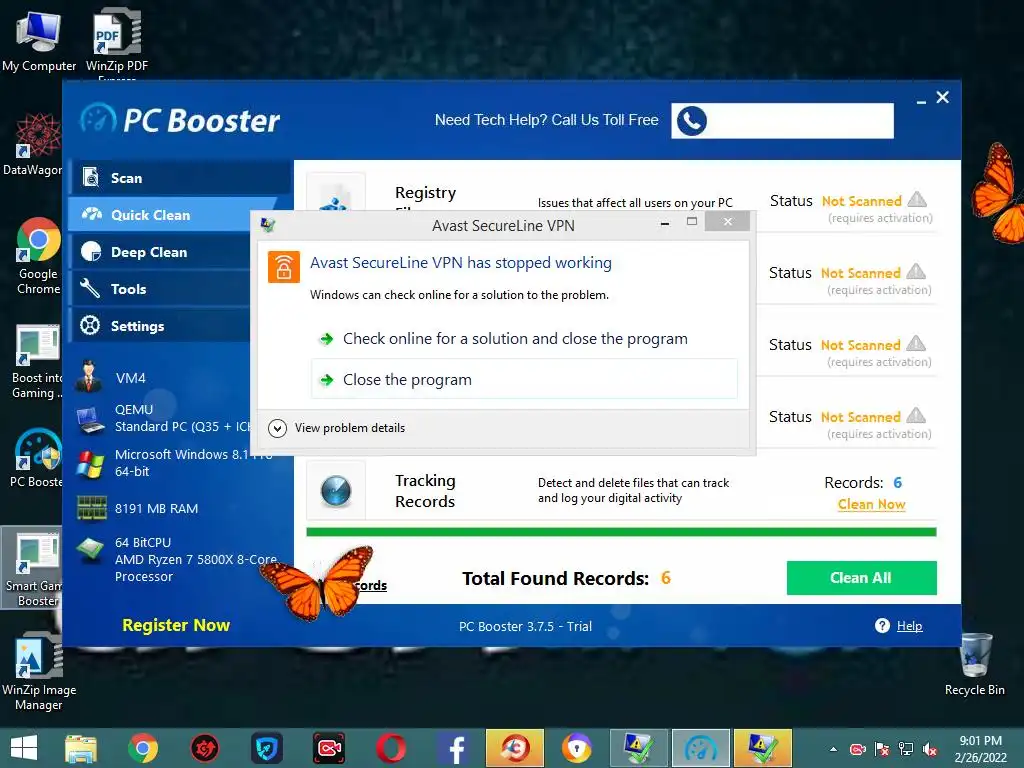Click the VM4 user avatar icon
The height and width of the screenshot is (768, 1024).
(89, 377)
